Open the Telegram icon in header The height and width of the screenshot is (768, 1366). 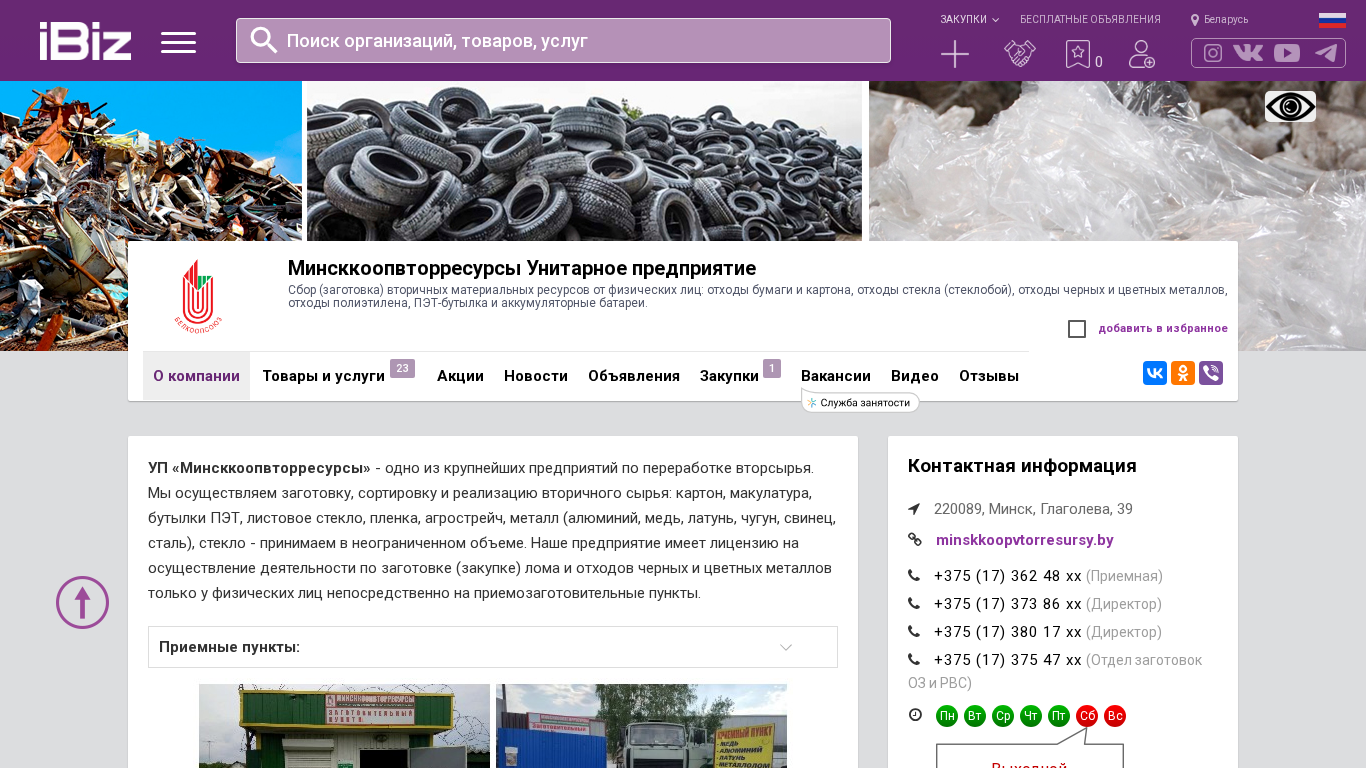pos(1326,53)
